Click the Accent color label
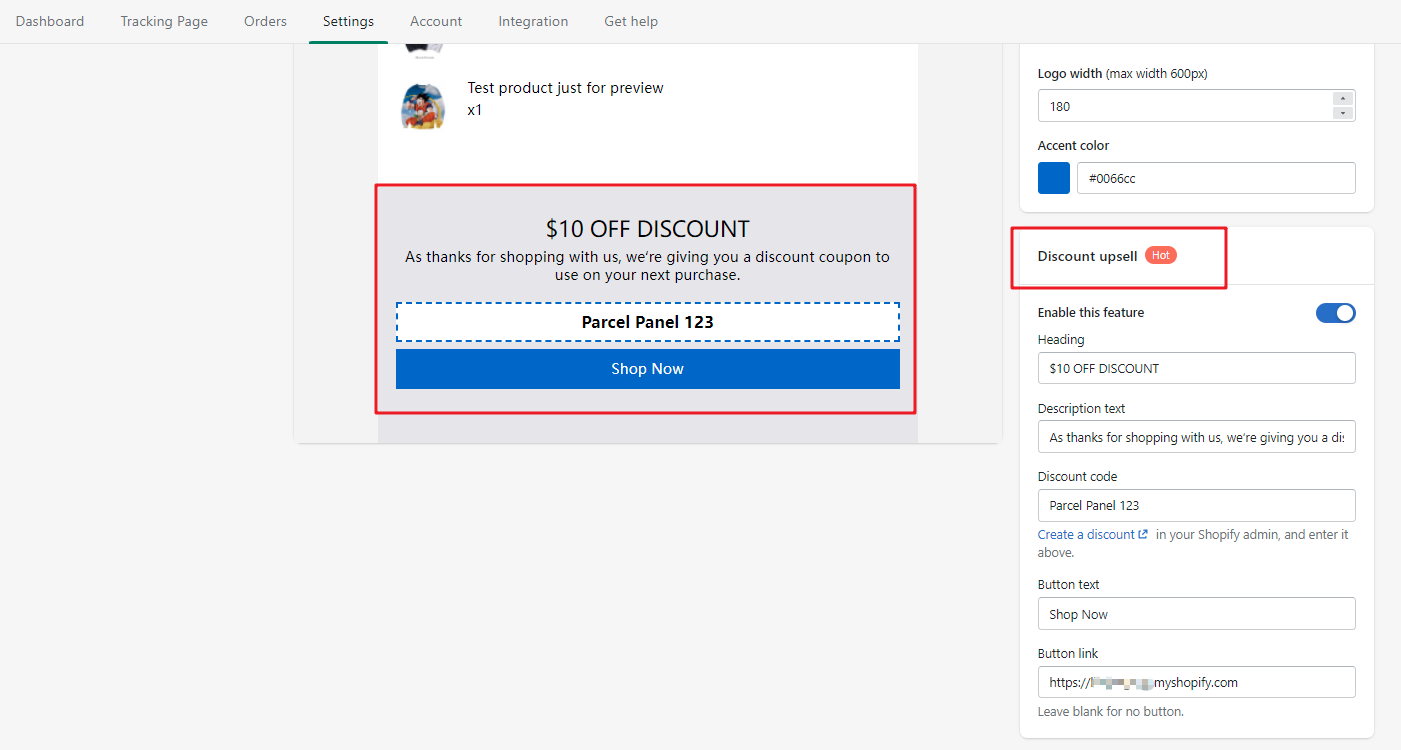The width and height of the screenshot is (1401, 750). click(1074, 146)
